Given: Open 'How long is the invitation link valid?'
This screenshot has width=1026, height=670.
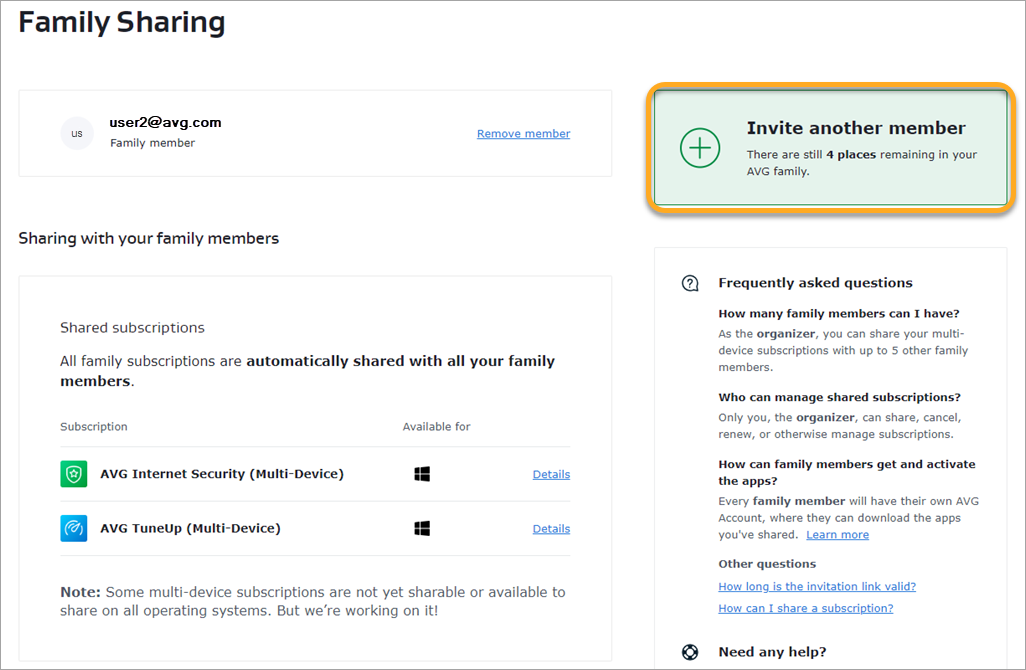Looking at the screenshot, I should coord(816,586).
